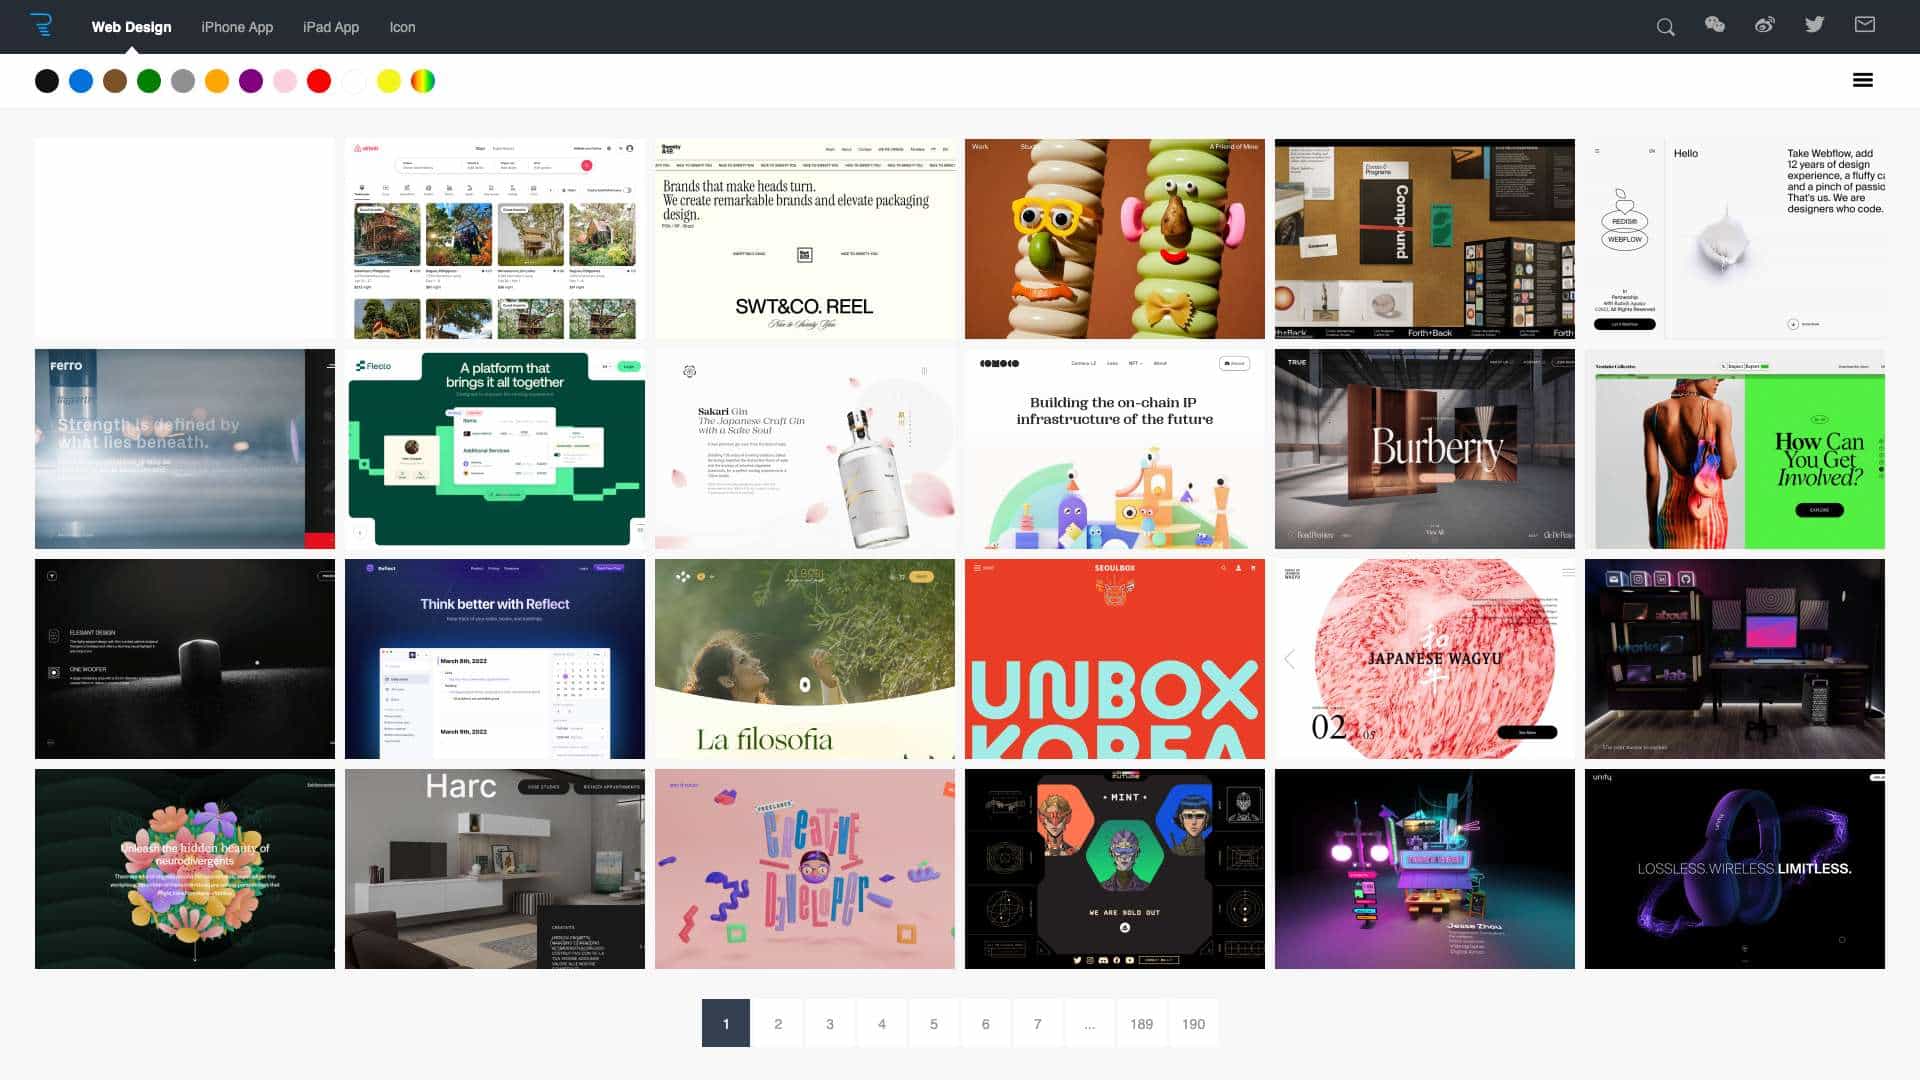This screenshot has height=1080, width=1920.
Task: Open the WeChat icon in header
Action: (1715, 25)
